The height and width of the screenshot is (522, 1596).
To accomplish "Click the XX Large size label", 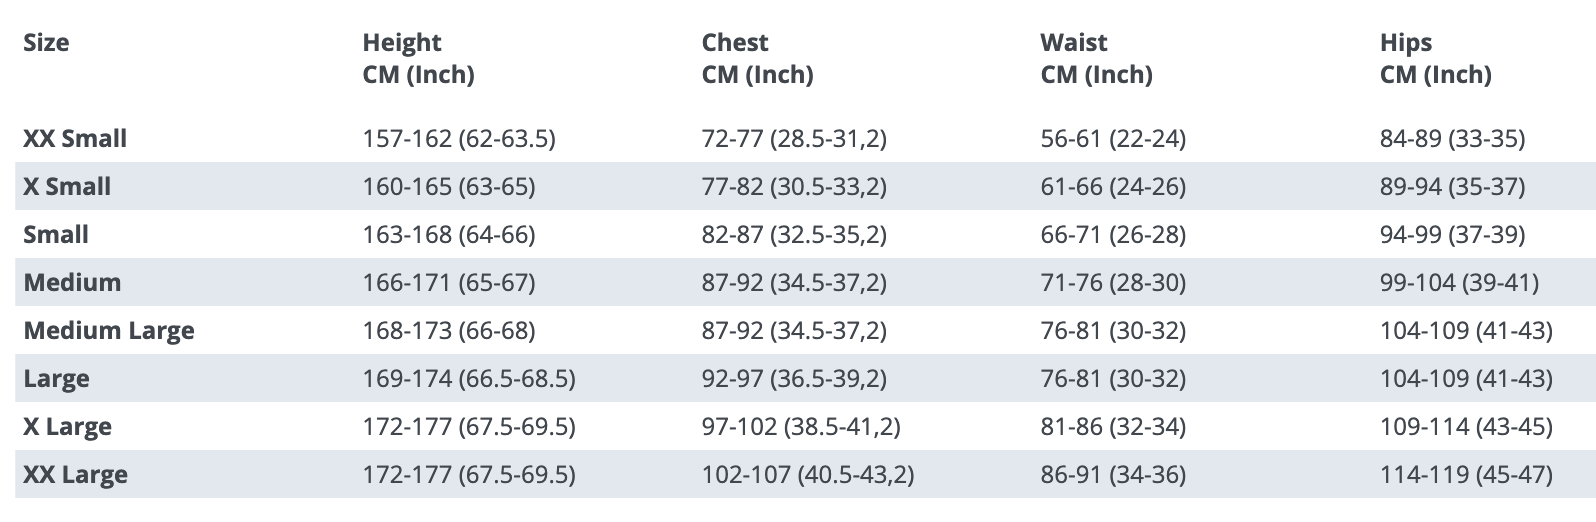I will [x=75, y=474].
